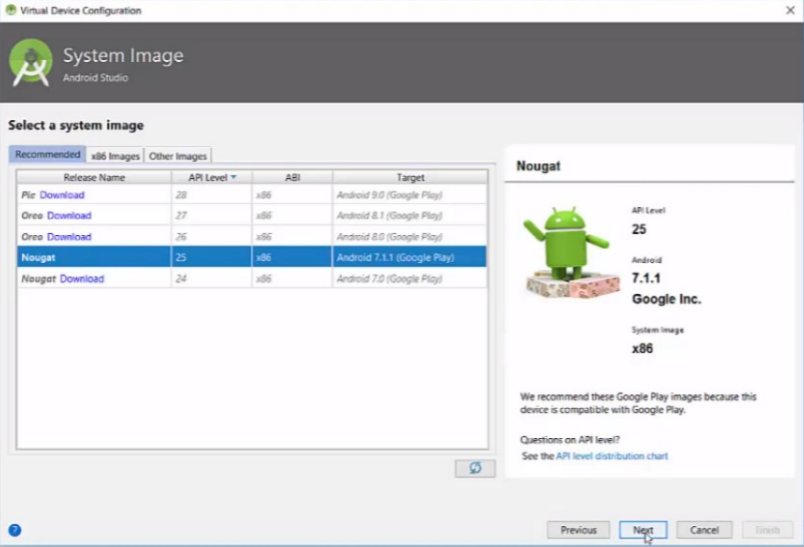
Task: Click the Target column header
Action: point(410,177)
